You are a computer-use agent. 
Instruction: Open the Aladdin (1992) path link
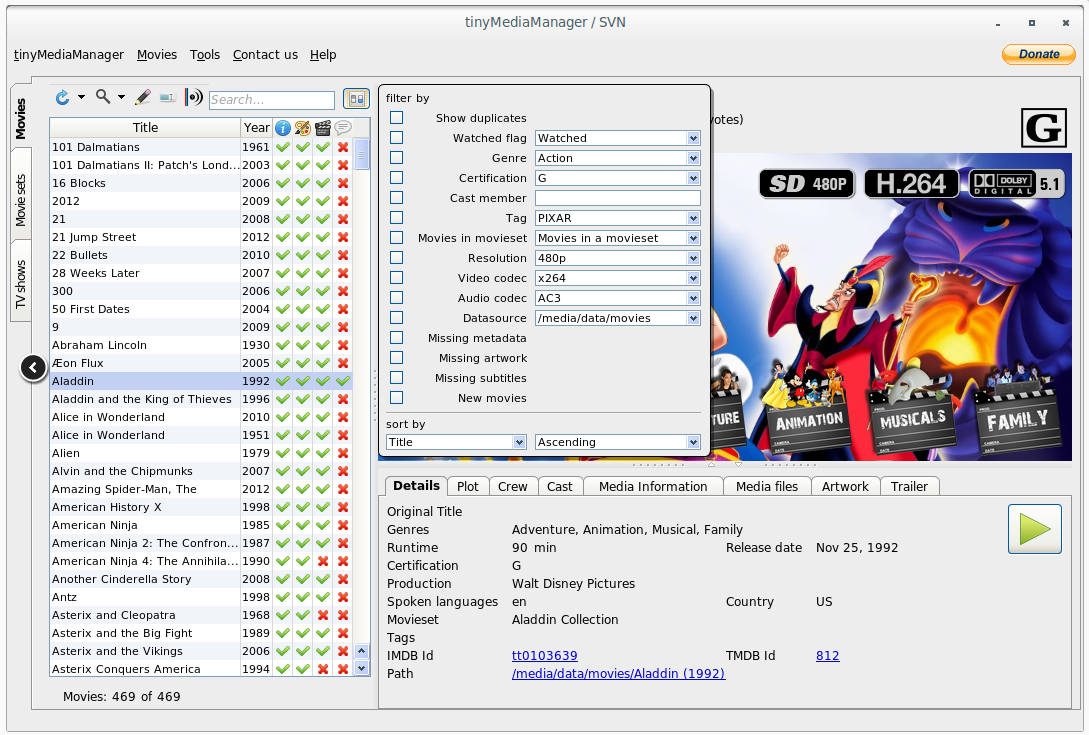pos(618,674)
